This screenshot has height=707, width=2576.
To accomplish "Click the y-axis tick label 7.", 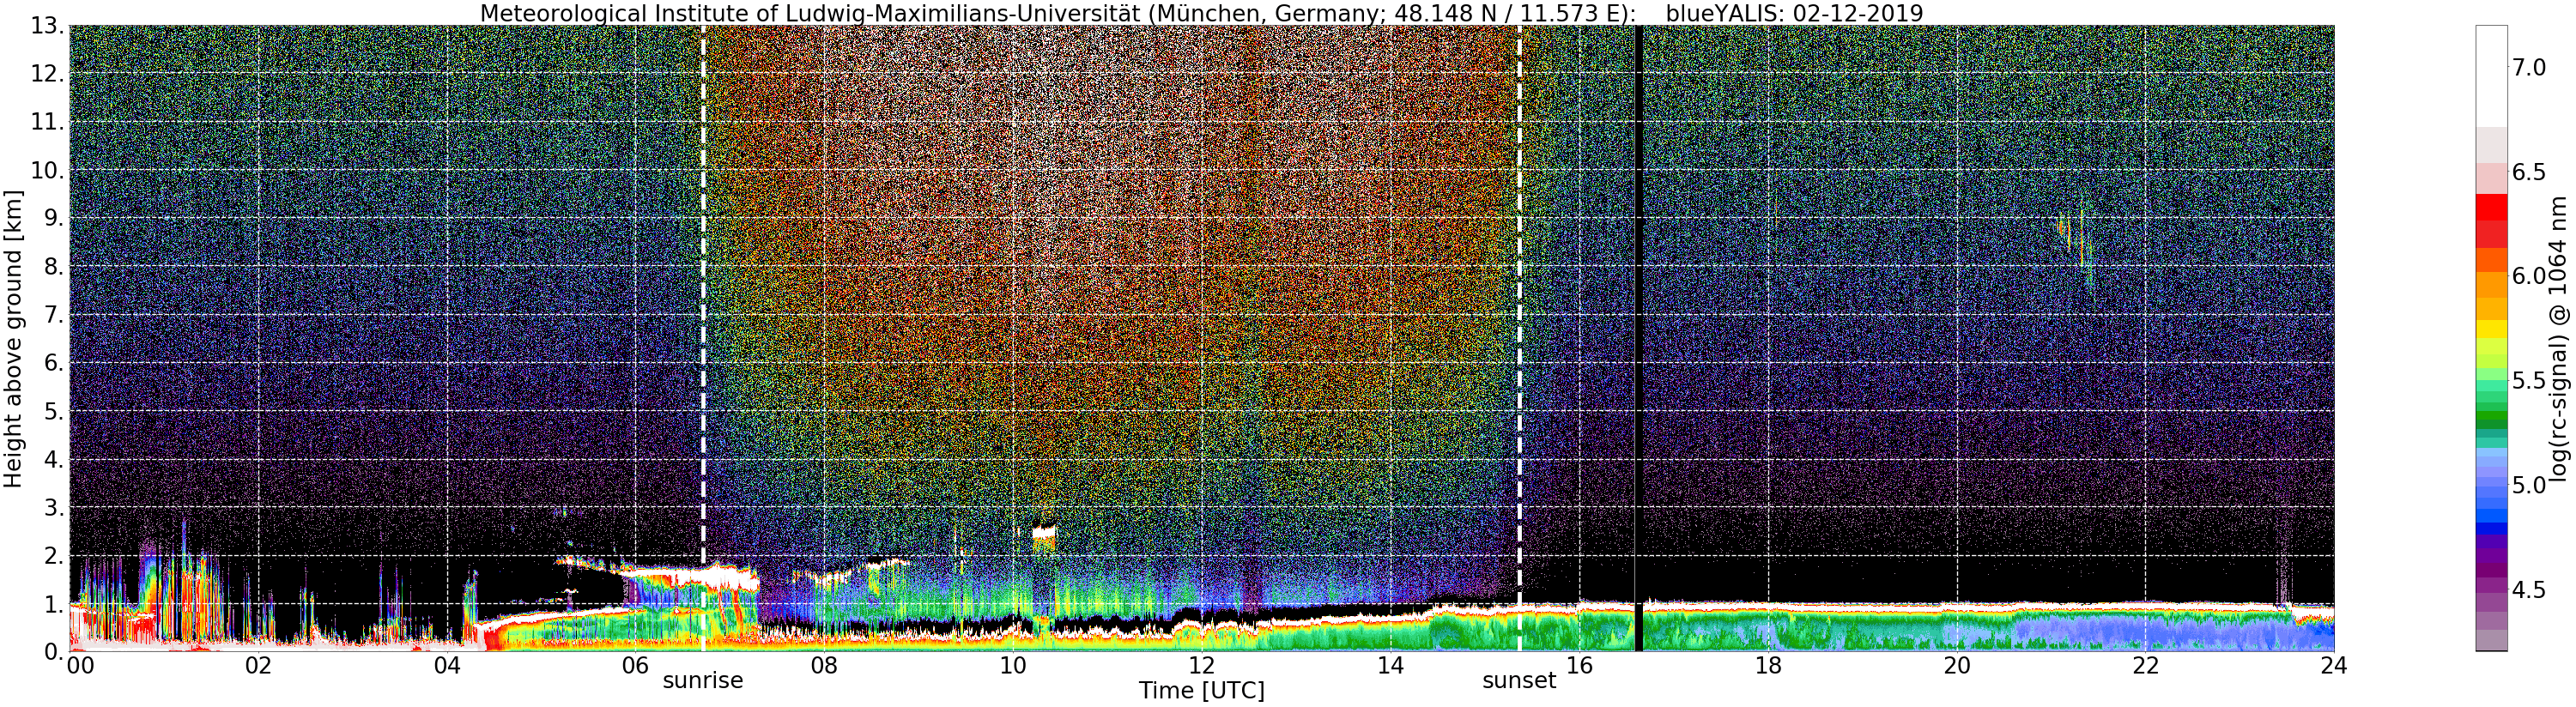I will coord(53,315).
